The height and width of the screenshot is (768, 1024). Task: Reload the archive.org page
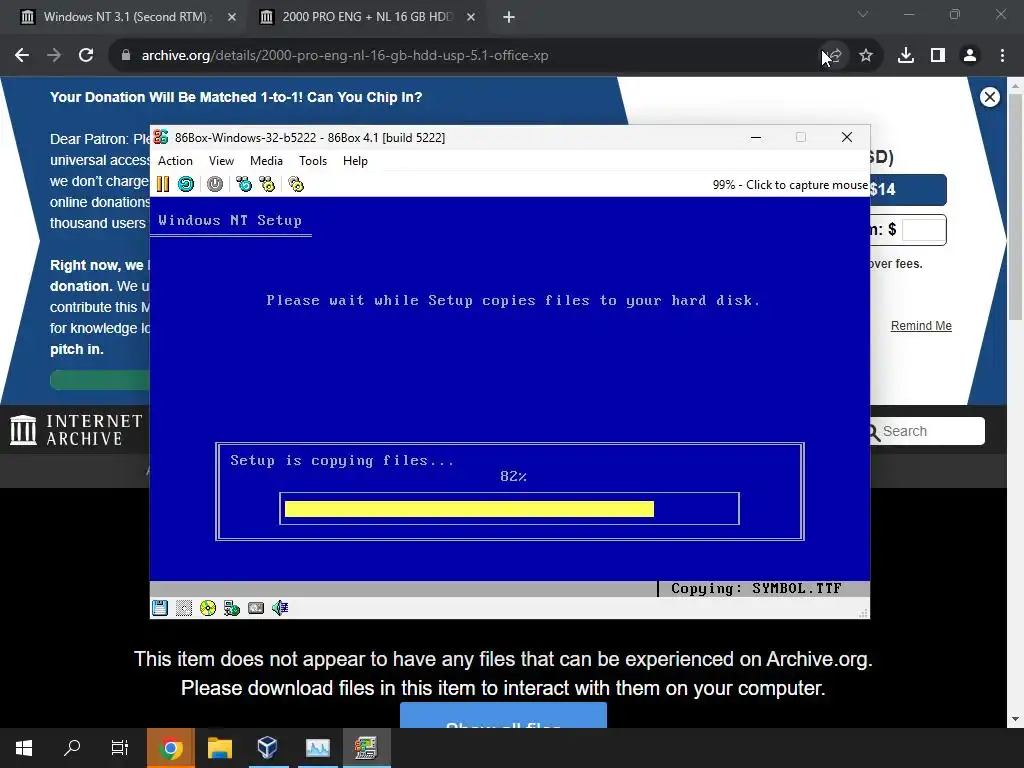pyautogui.click(x=86, y=56)
